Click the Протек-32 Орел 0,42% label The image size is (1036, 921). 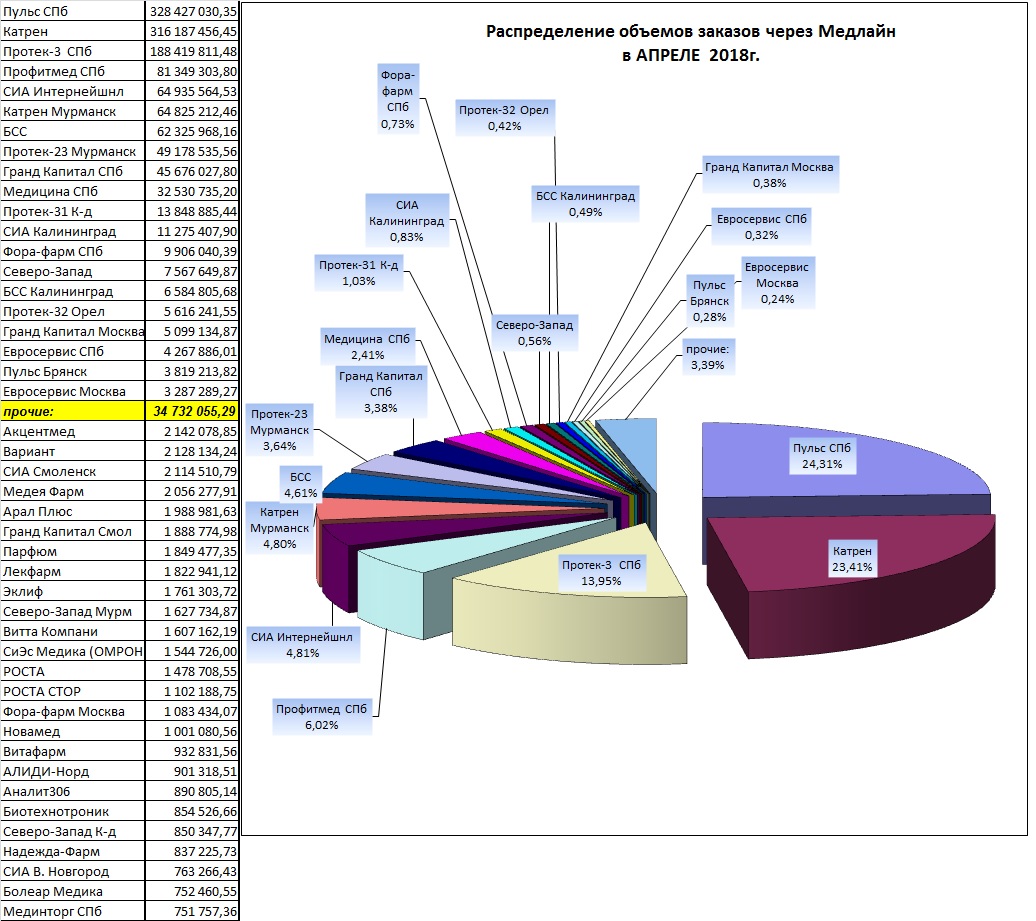point(504,118)
